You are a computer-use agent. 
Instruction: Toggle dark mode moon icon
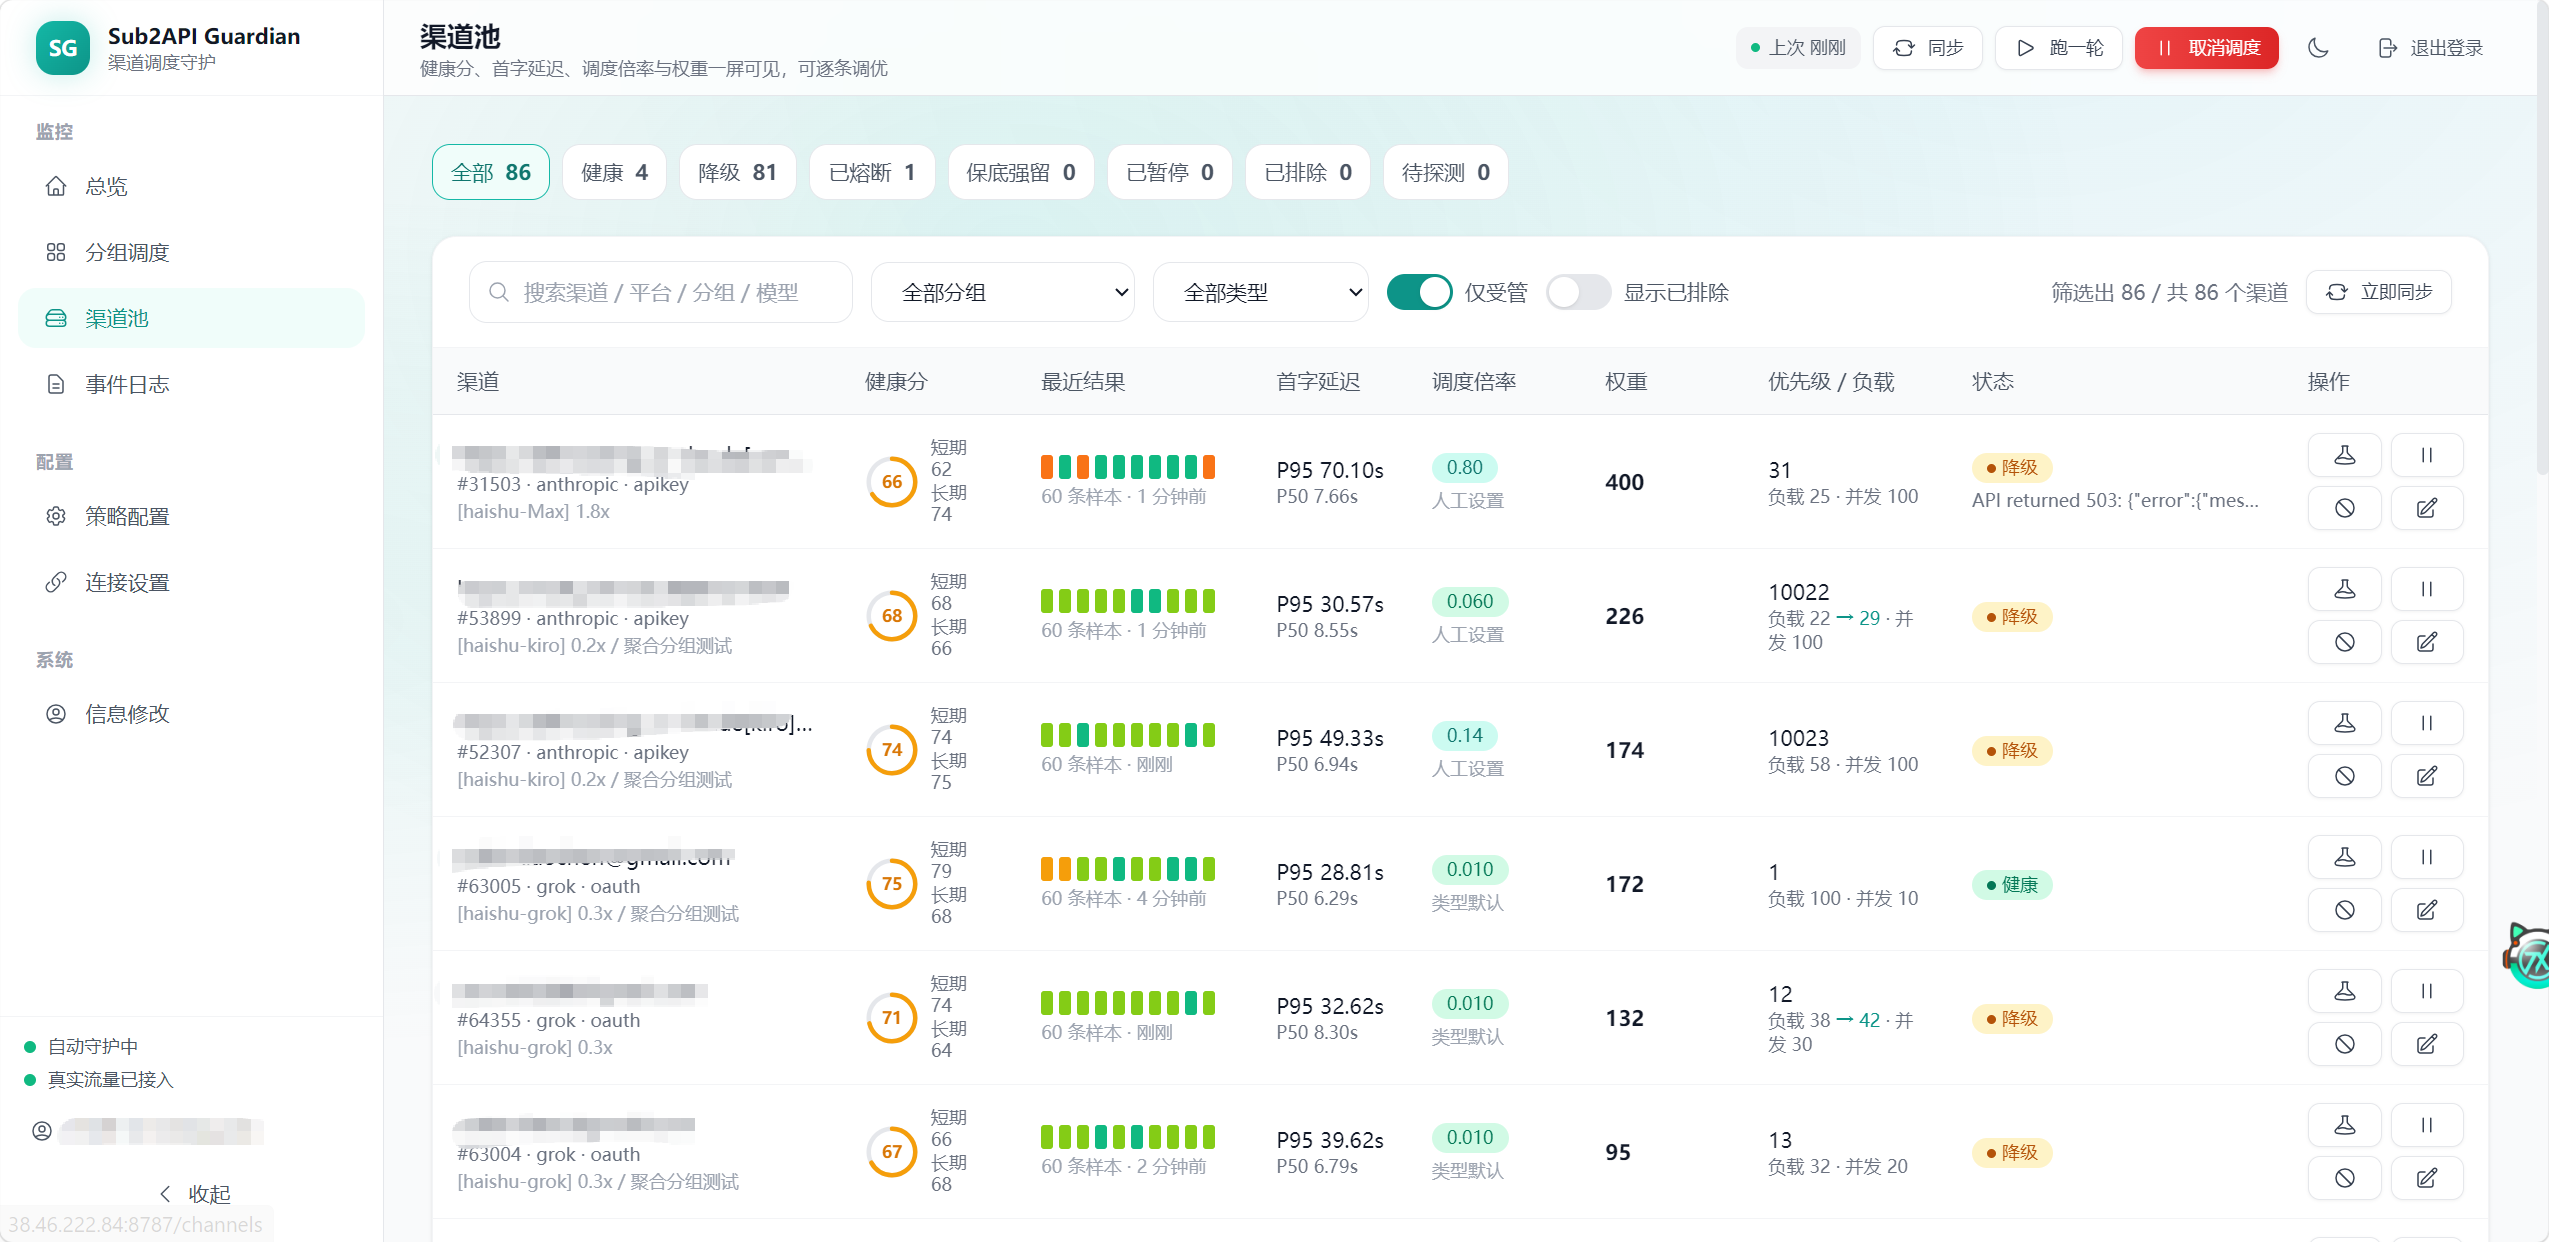(2318, 48)
